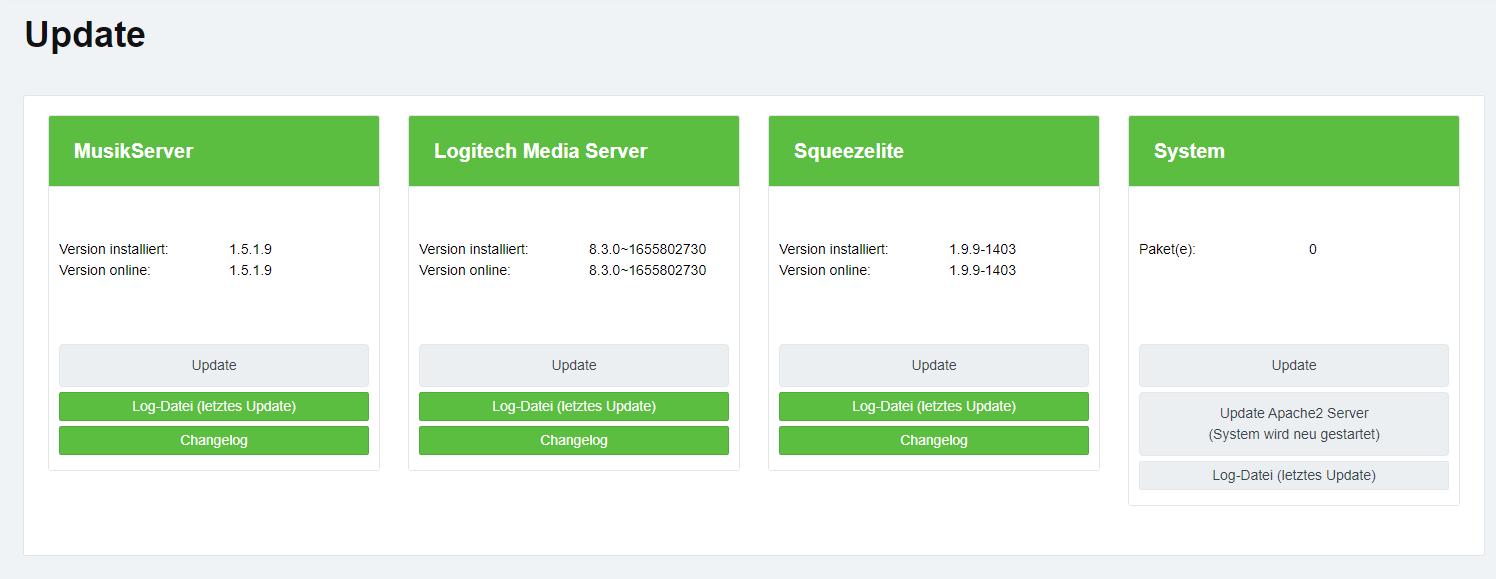Select the Squeezelite card header
The image size is (1496, 579).
pos(934,151)
